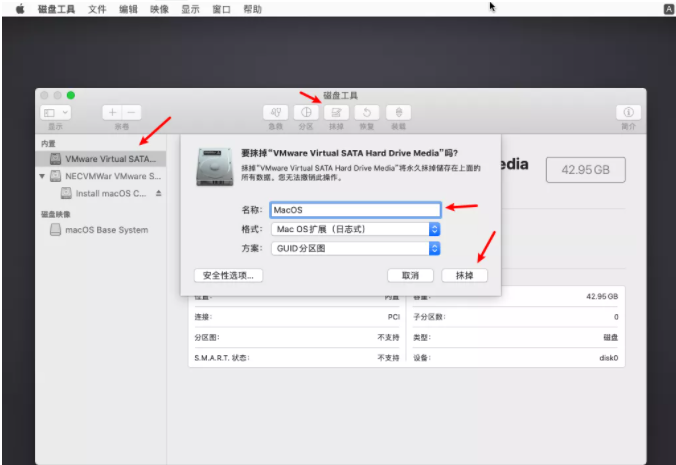Open the 帮助 menu
The image size is (676, 465).
tap(252, 9)
